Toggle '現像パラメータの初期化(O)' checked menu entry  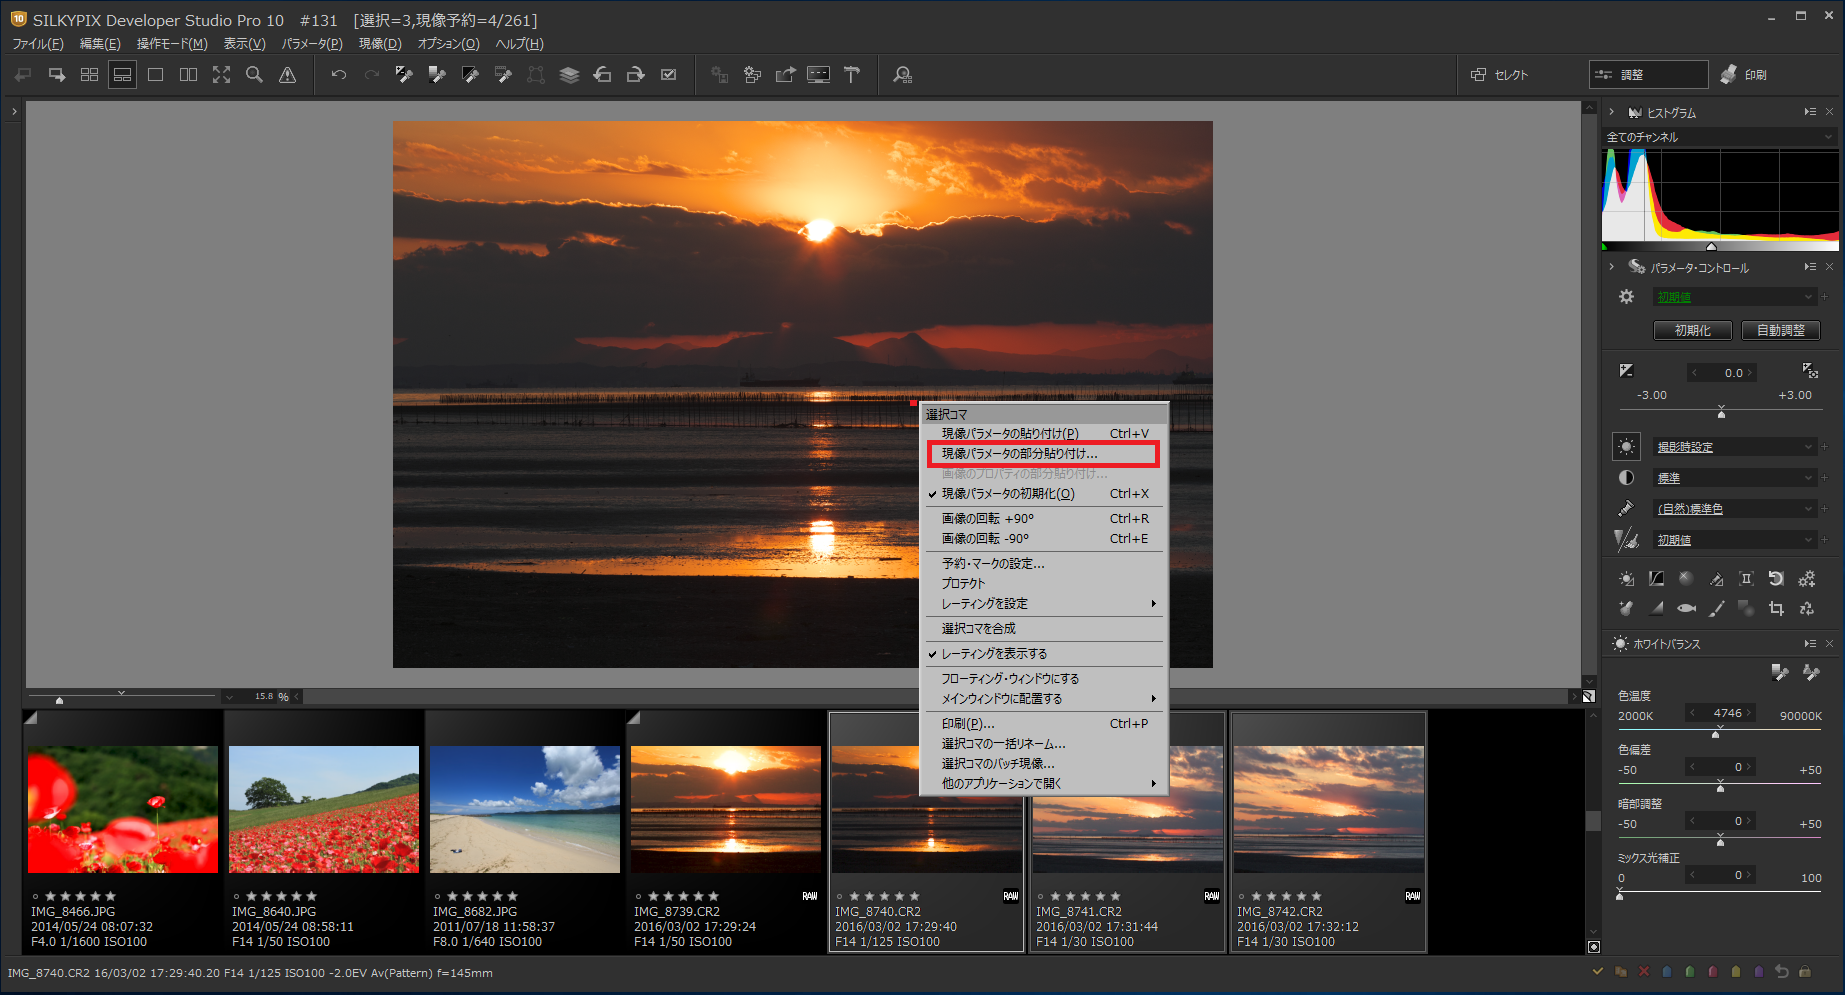click(x=1043, y=494)
